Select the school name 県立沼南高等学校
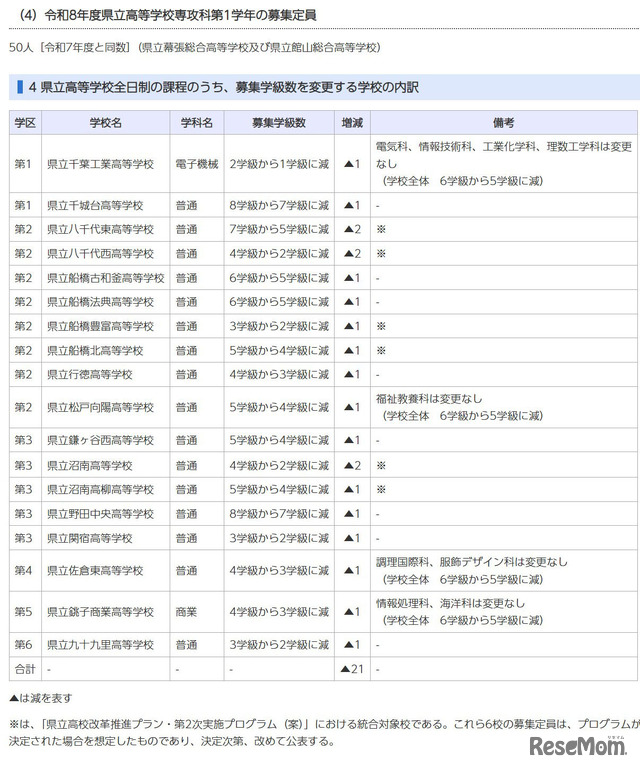 coord(90,465)
